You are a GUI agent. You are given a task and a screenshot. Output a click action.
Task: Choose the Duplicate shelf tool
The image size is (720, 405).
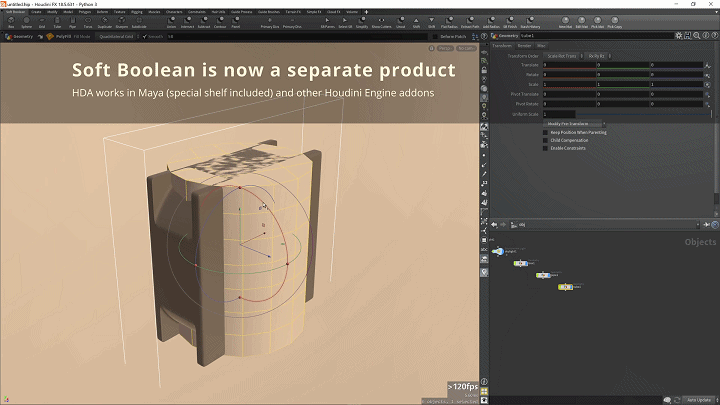105,22
